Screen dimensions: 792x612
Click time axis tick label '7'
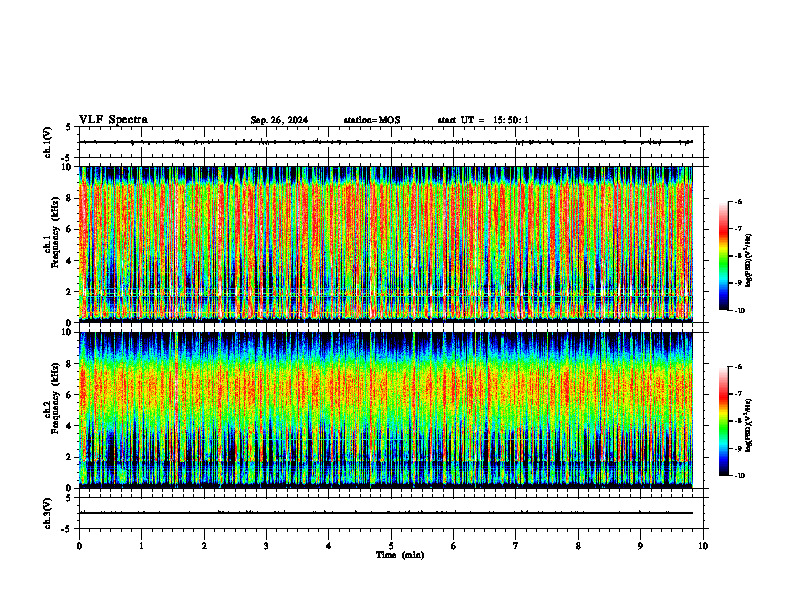click(x=516, y=546)
